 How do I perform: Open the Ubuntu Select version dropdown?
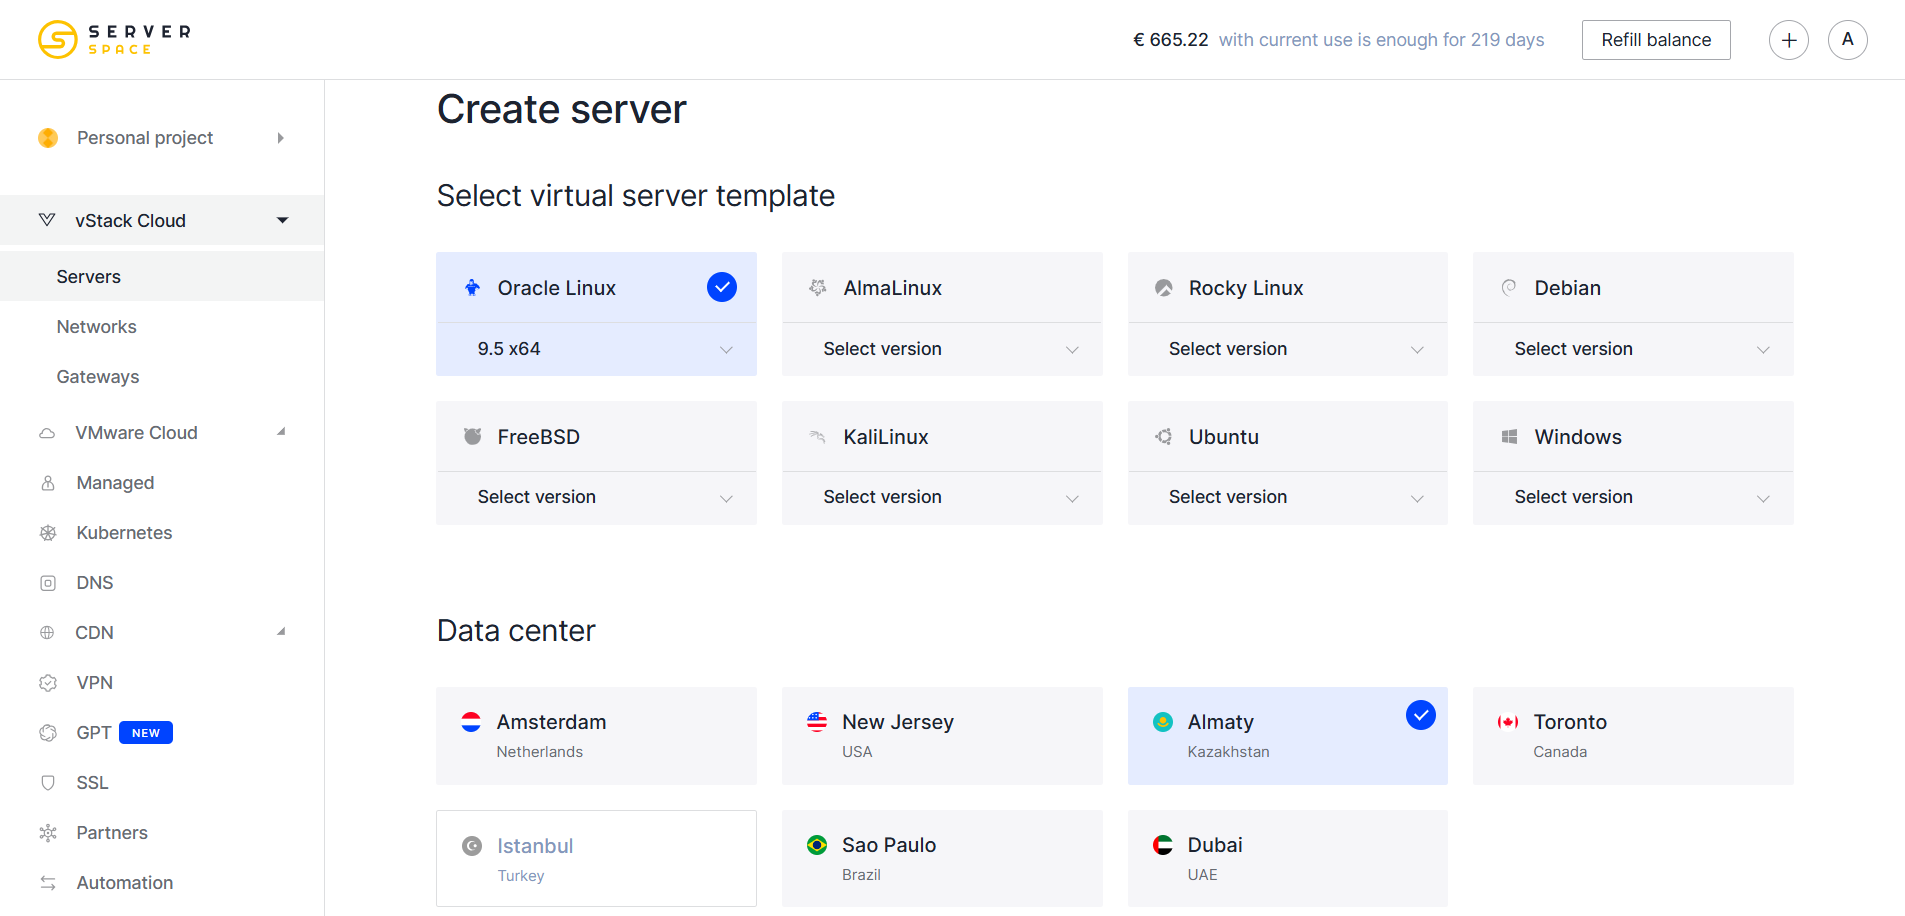click(1287, 498)
